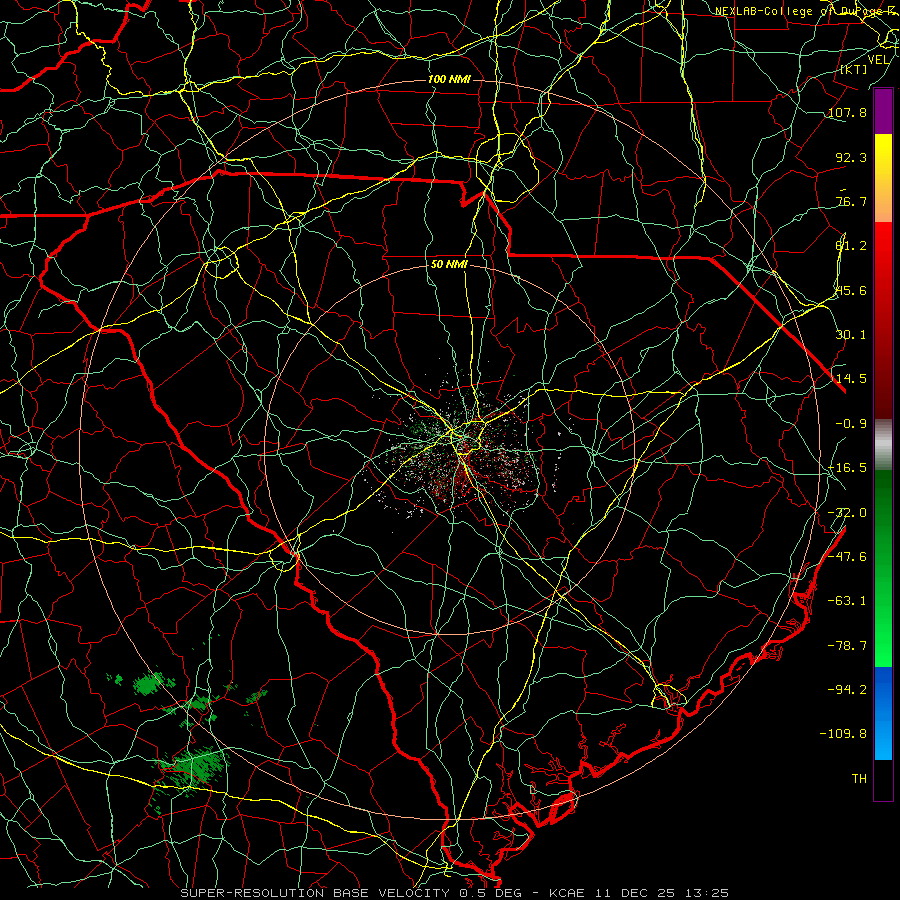
Task: Click the red segment of the velocity color bar
Action: (883, 320)
